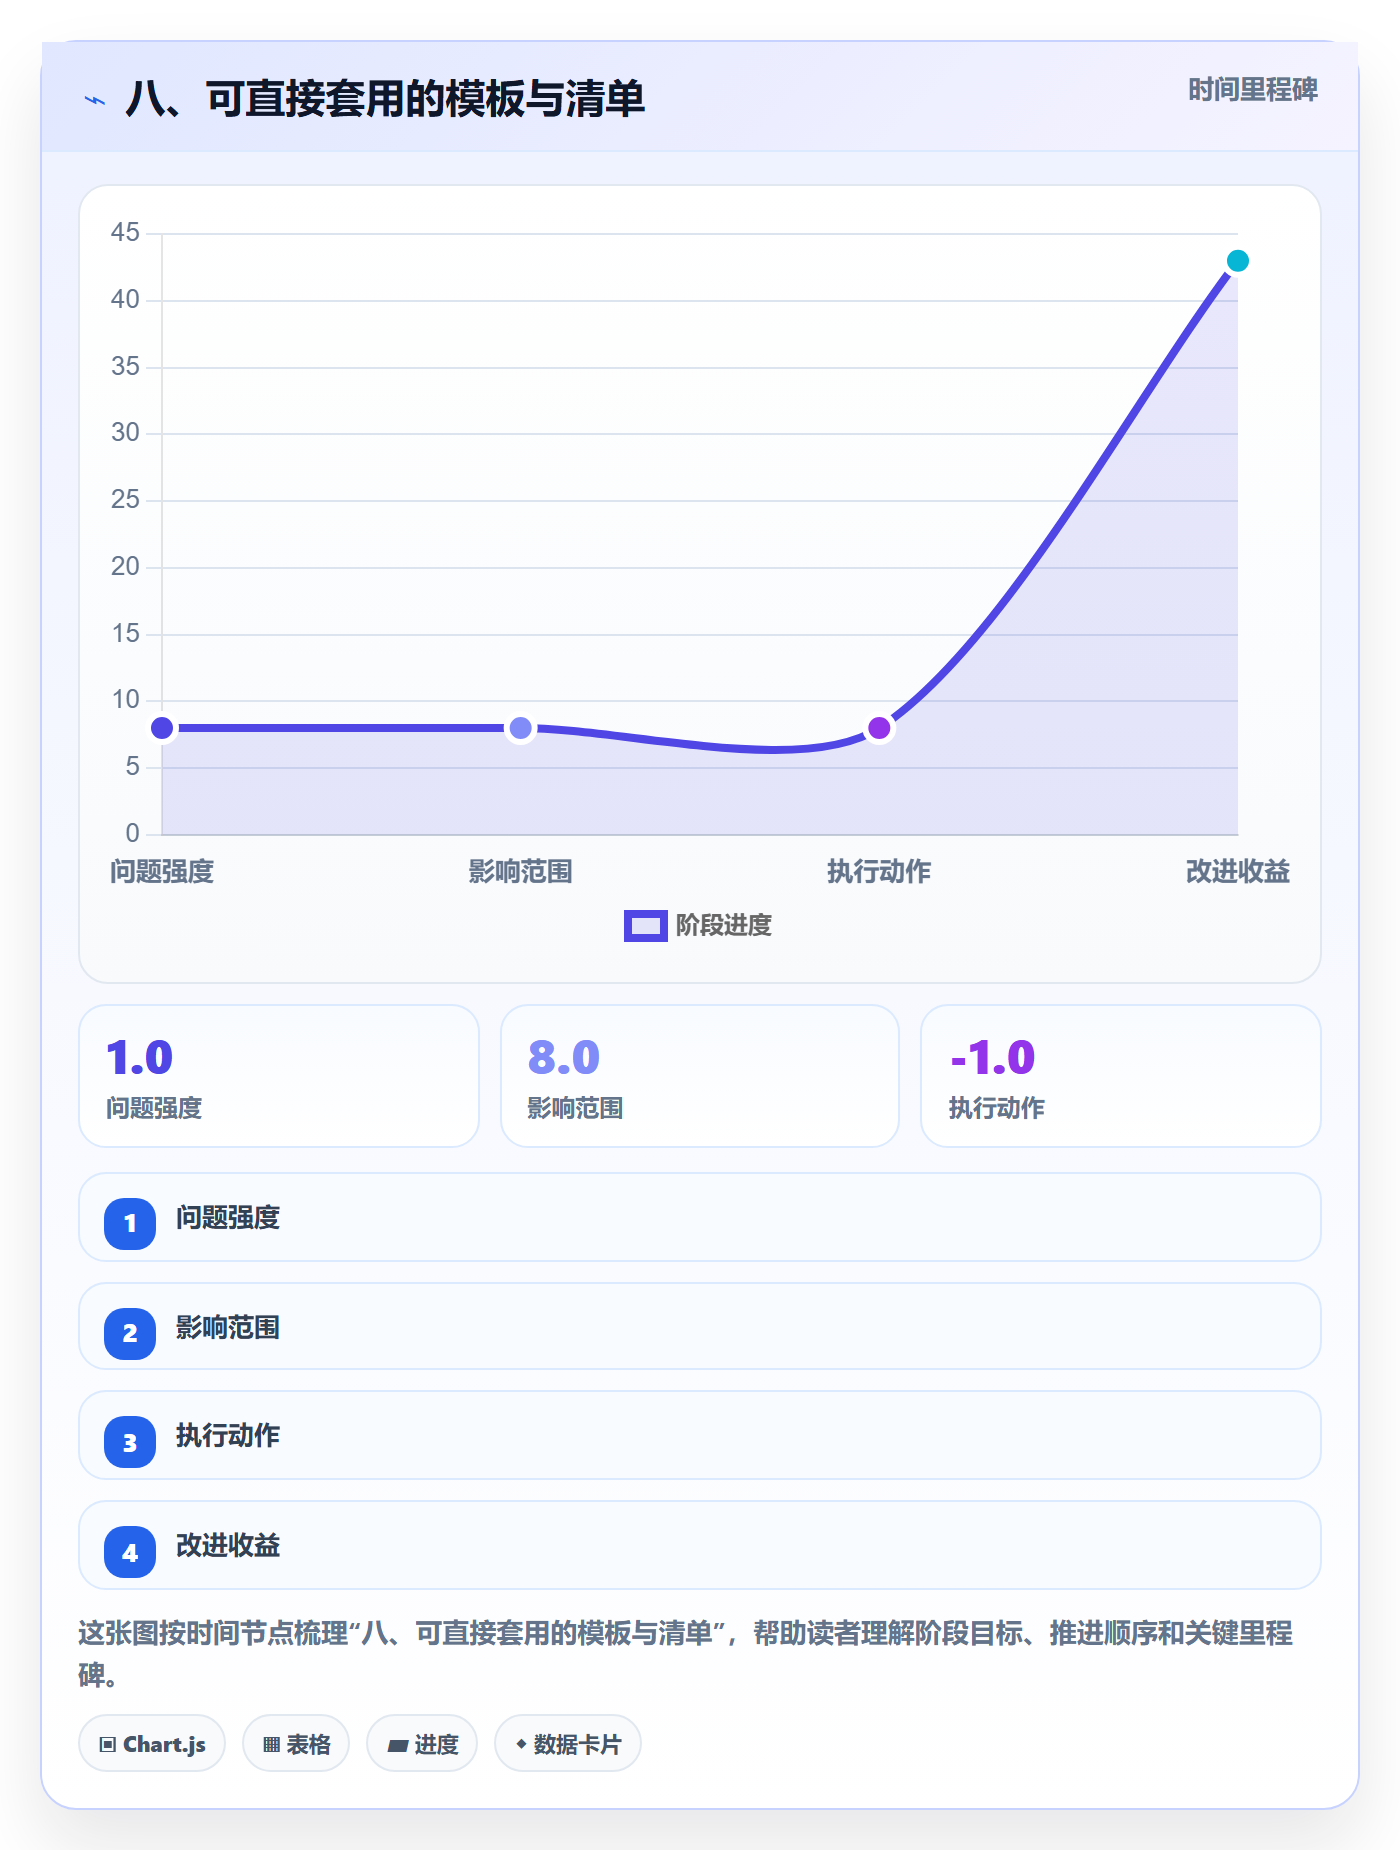Click the 问题强度 x-axis label
The image size is (1400, 1850).
click(x=162, y=872)
